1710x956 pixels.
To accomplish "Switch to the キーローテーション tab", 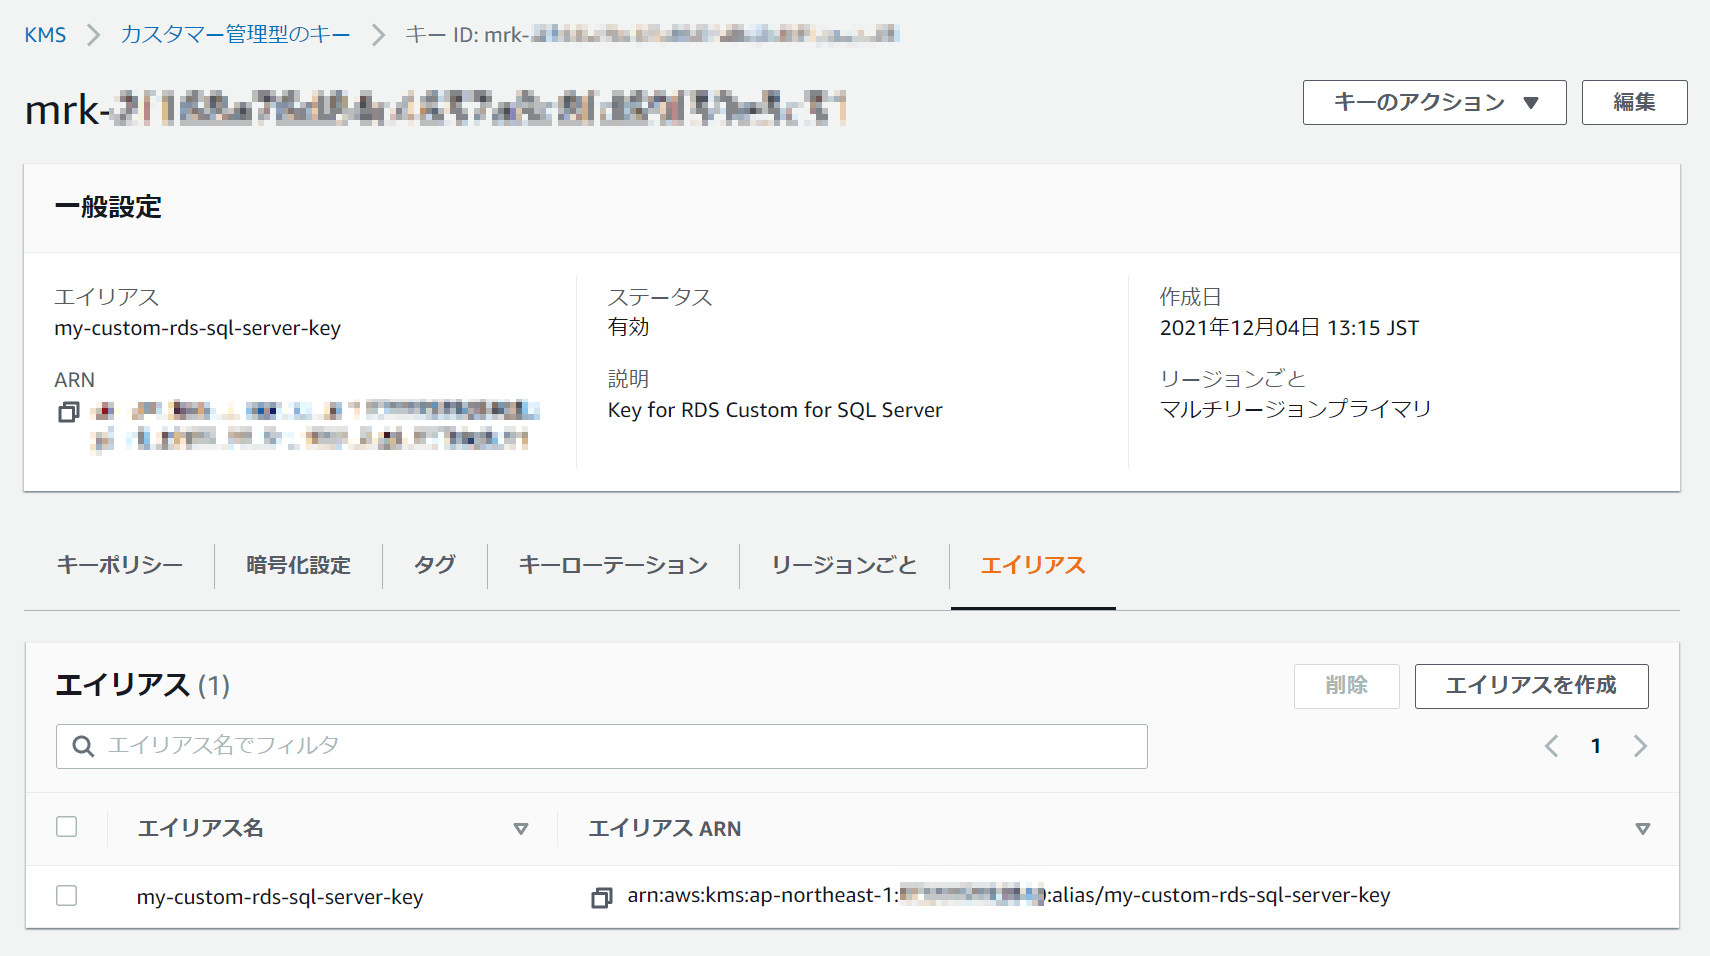I will [612, 565].
